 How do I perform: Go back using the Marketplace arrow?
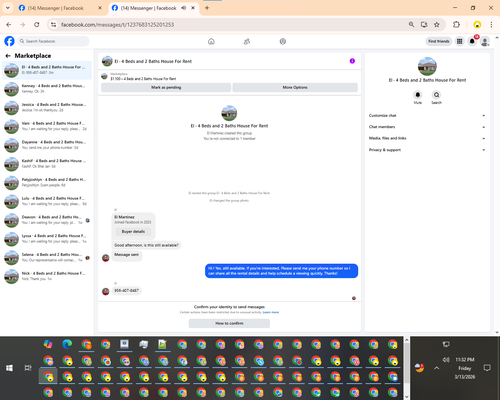pyautogui.click(x=8, y=56)
